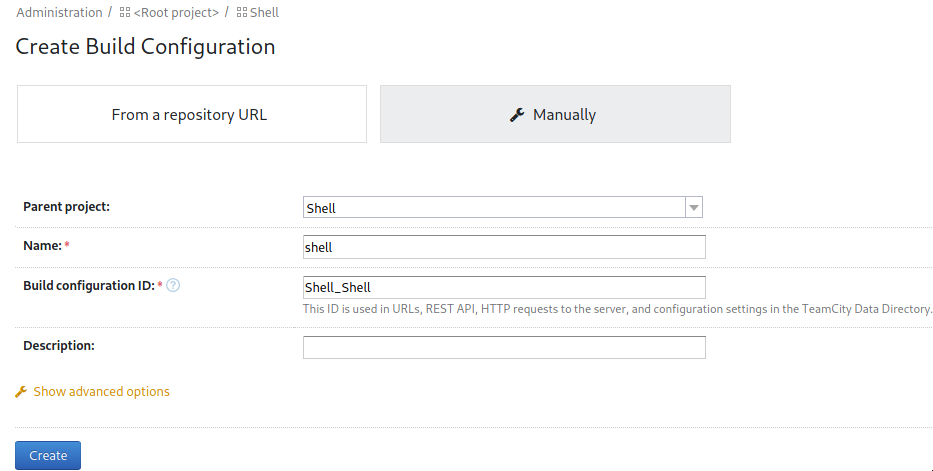This screenshot has height=471, width=933.
Task: Focus the Name field containing shell
Action: tap(504, 247)
